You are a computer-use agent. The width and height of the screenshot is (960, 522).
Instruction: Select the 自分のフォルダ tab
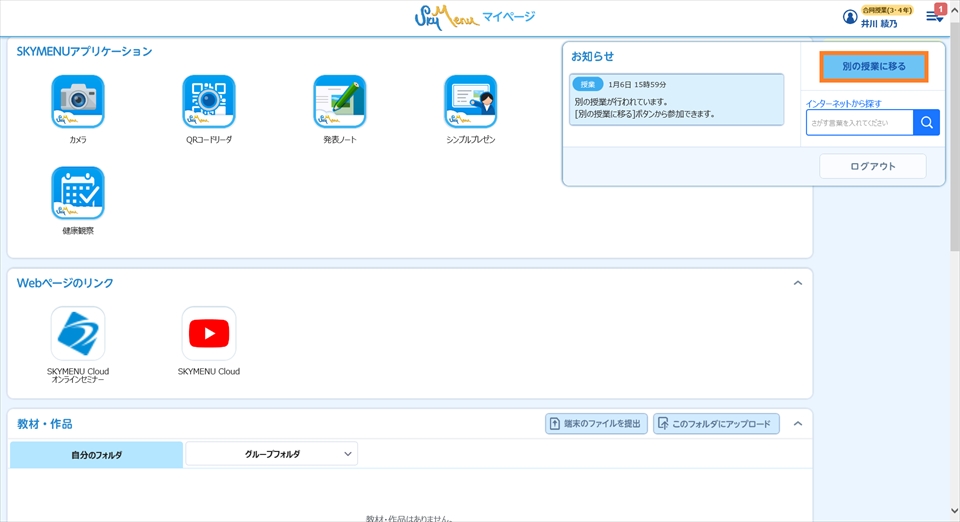(x=97, y=455)
